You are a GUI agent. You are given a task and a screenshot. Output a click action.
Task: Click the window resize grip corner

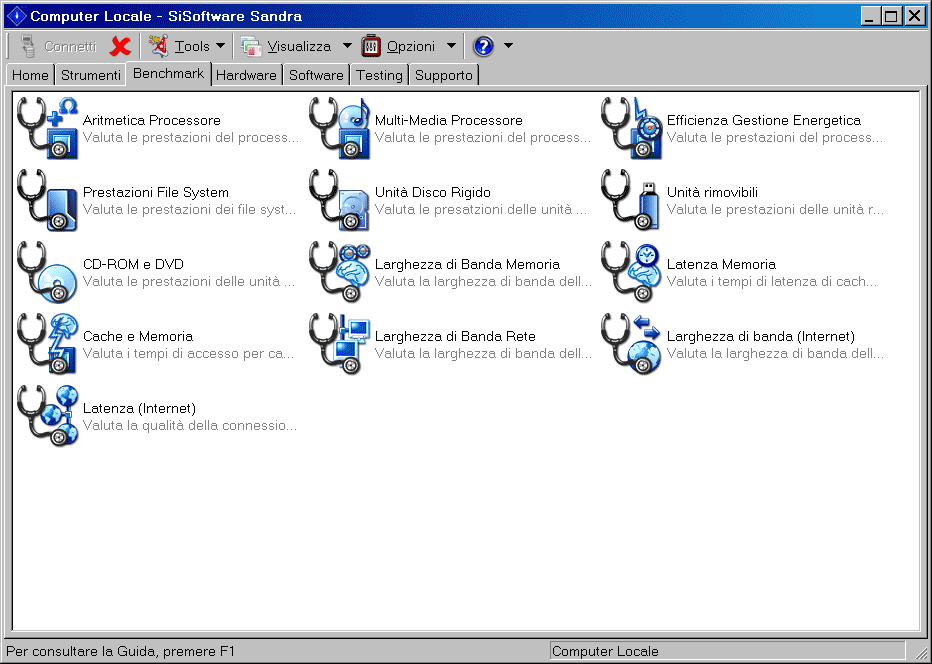921,652
